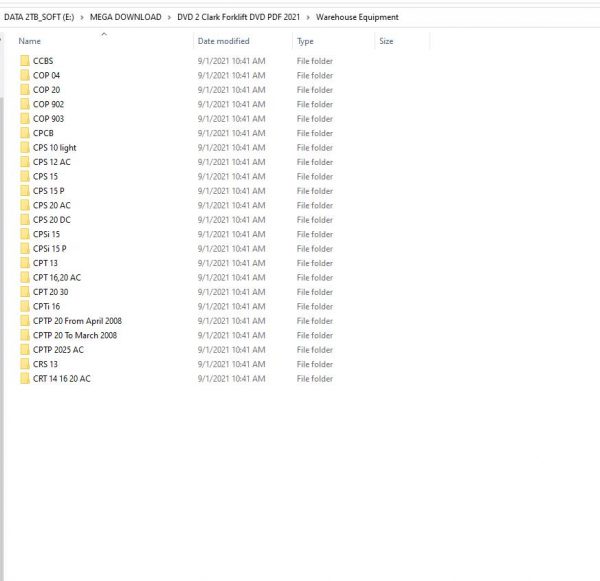
Task: Click the CPTP 2025 AC folder icon
Action: click(25, 349)
